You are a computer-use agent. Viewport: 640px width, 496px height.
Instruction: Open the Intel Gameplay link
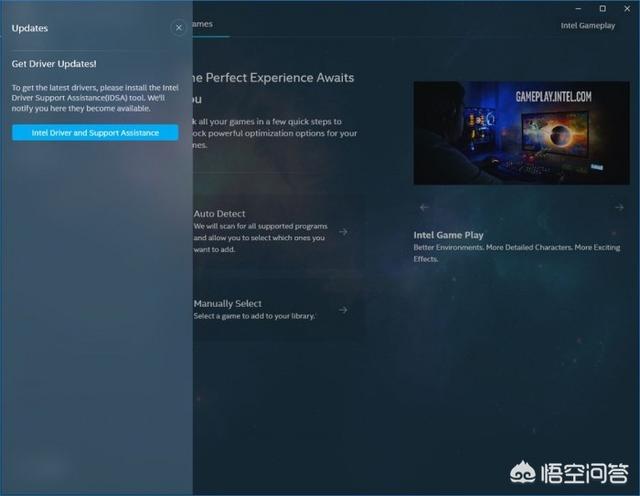(x=587, y=26)
